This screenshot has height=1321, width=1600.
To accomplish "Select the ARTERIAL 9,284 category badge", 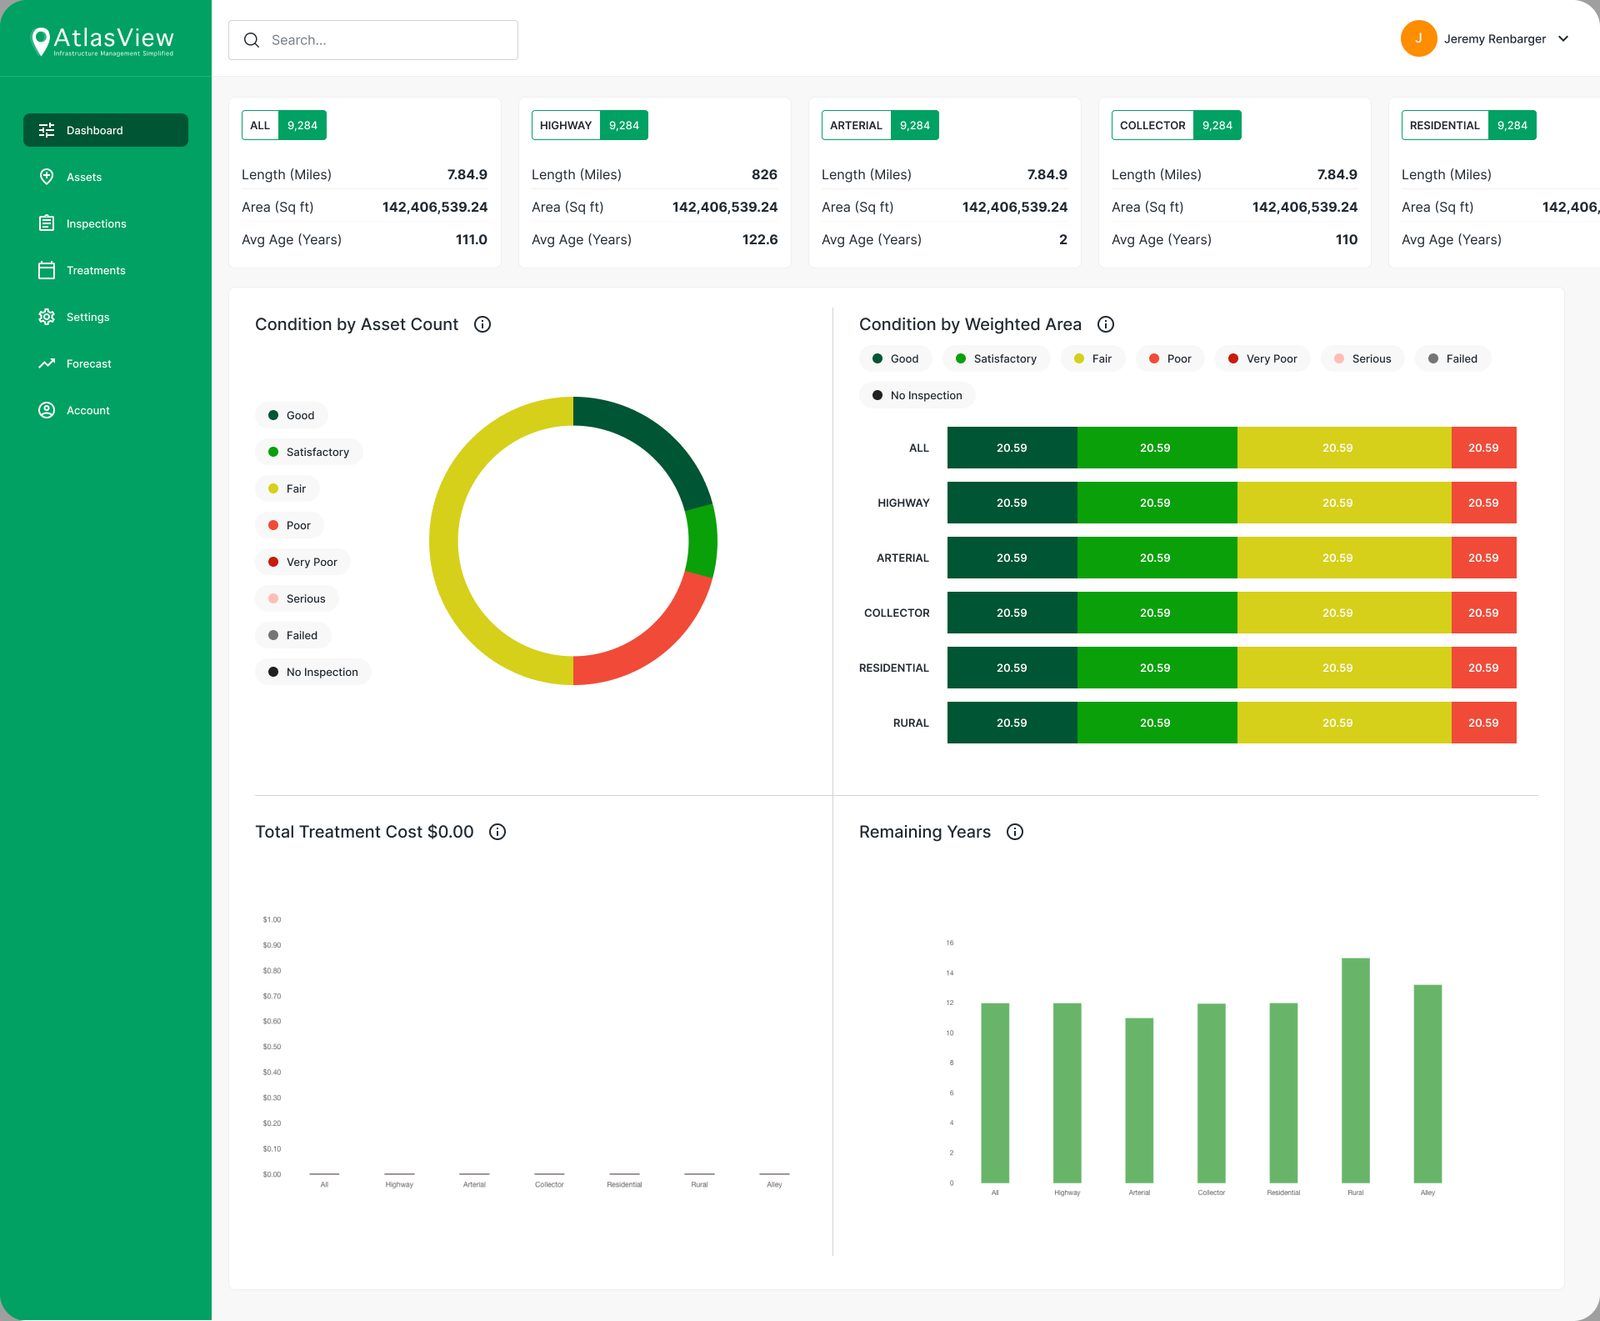I will coord(880,125).
